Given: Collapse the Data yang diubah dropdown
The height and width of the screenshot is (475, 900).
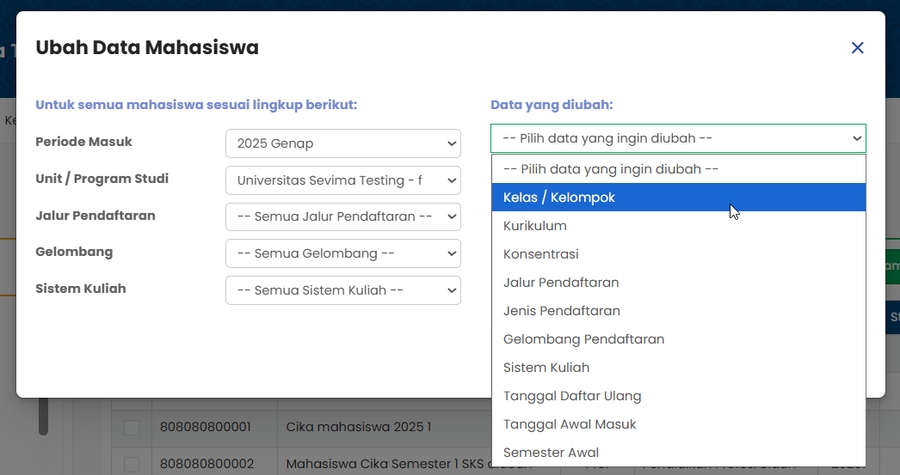Looking at the screenshot, I should (x=678, y=138).
